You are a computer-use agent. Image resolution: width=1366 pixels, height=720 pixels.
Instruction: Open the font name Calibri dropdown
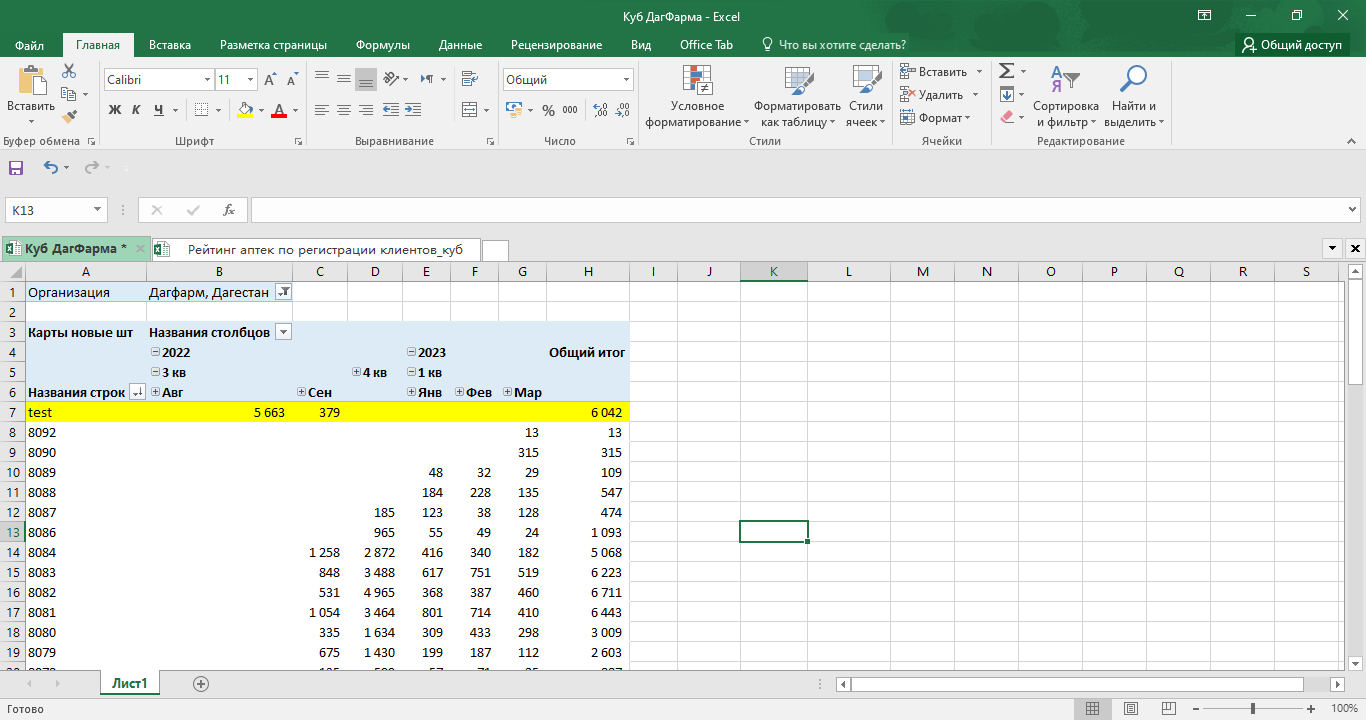pyautogui.click(x=208, y=80)
